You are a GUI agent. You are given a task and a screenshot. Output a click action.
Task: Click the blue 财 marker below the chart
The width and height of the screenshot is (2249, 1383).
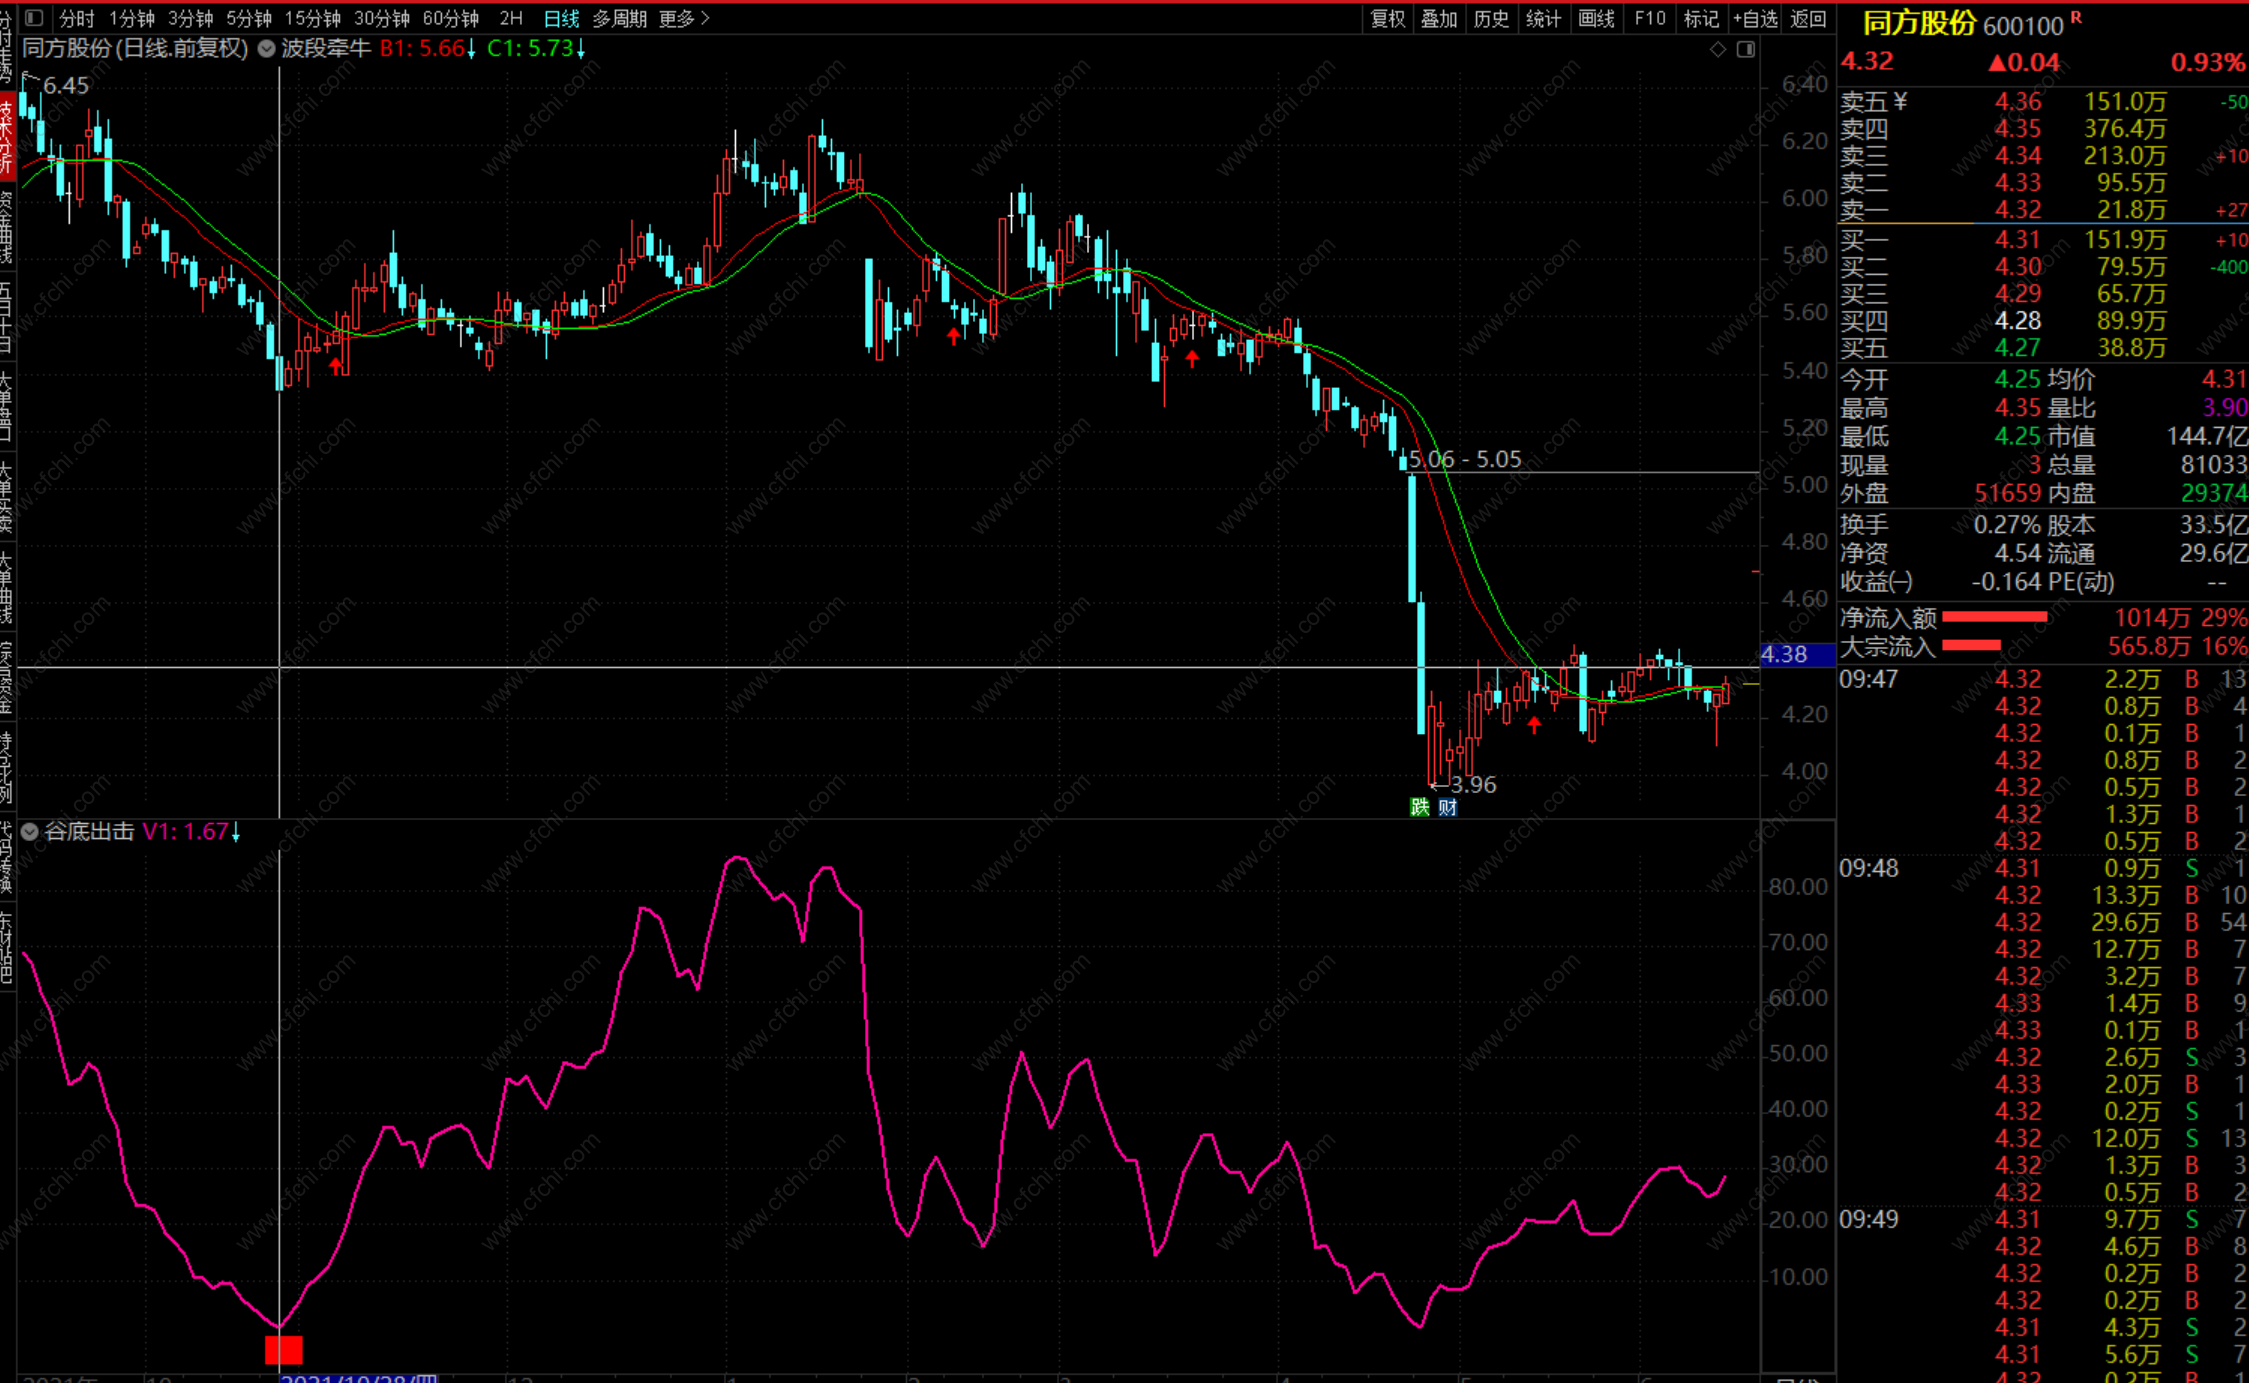point(1447,807)
